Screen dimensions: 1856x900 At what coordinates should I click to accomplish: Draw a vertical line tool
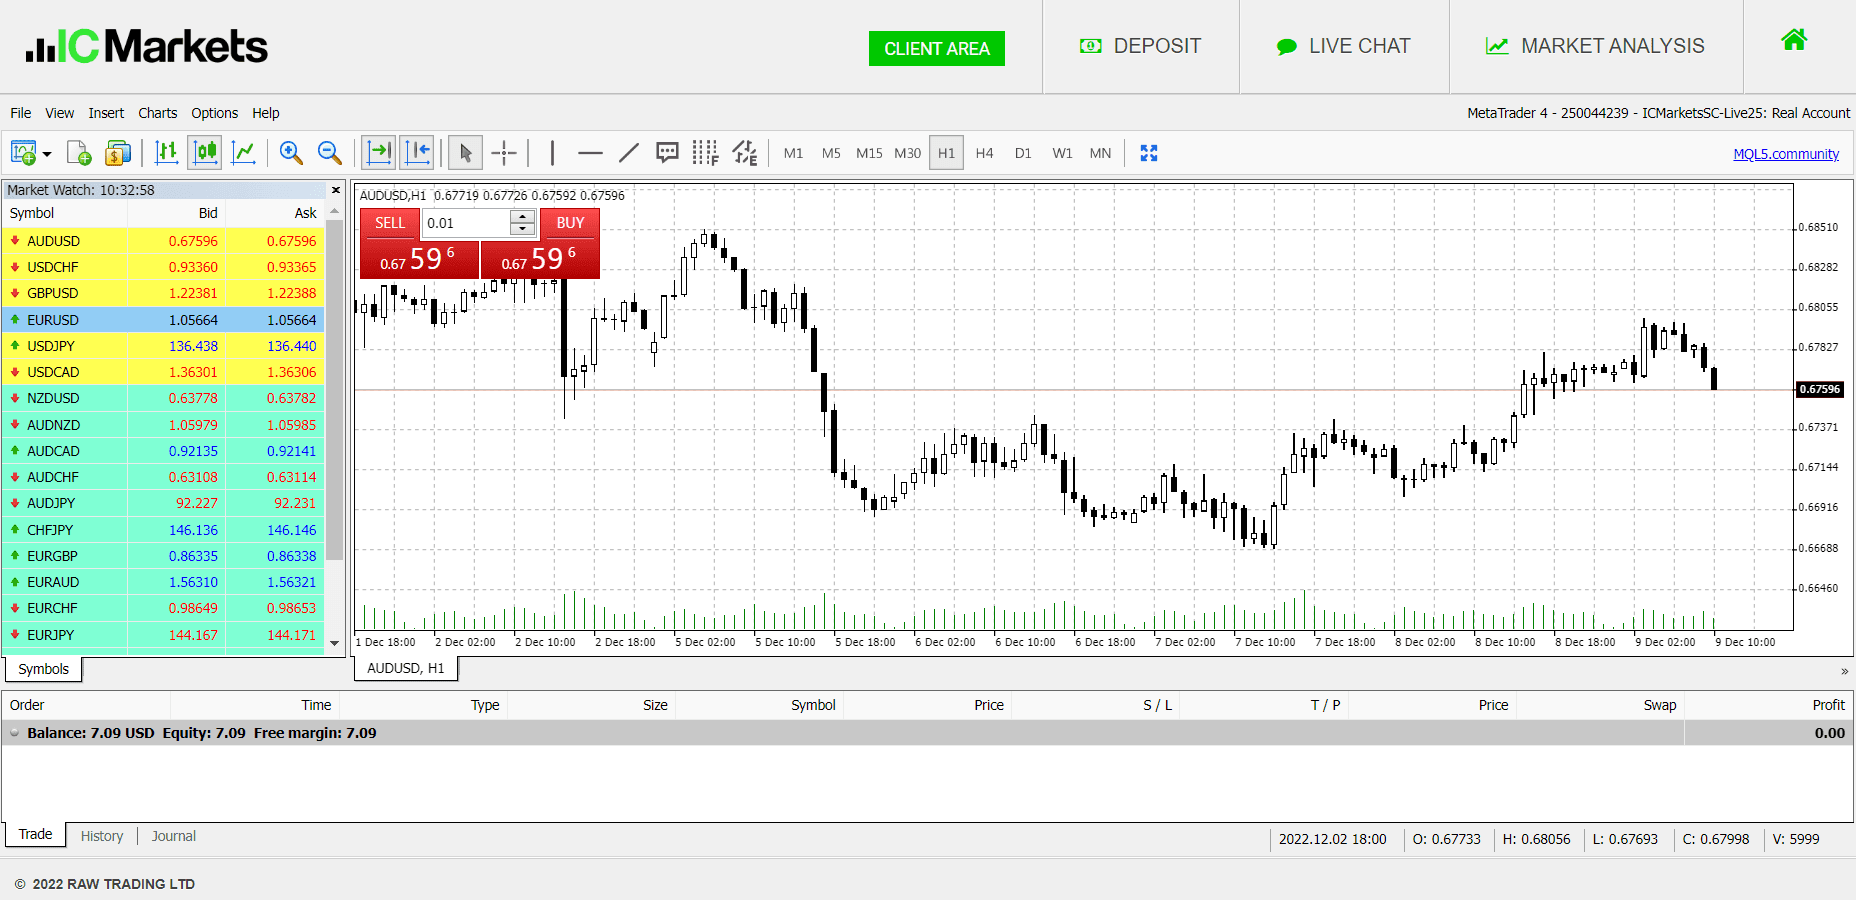[x=552, y=153]
